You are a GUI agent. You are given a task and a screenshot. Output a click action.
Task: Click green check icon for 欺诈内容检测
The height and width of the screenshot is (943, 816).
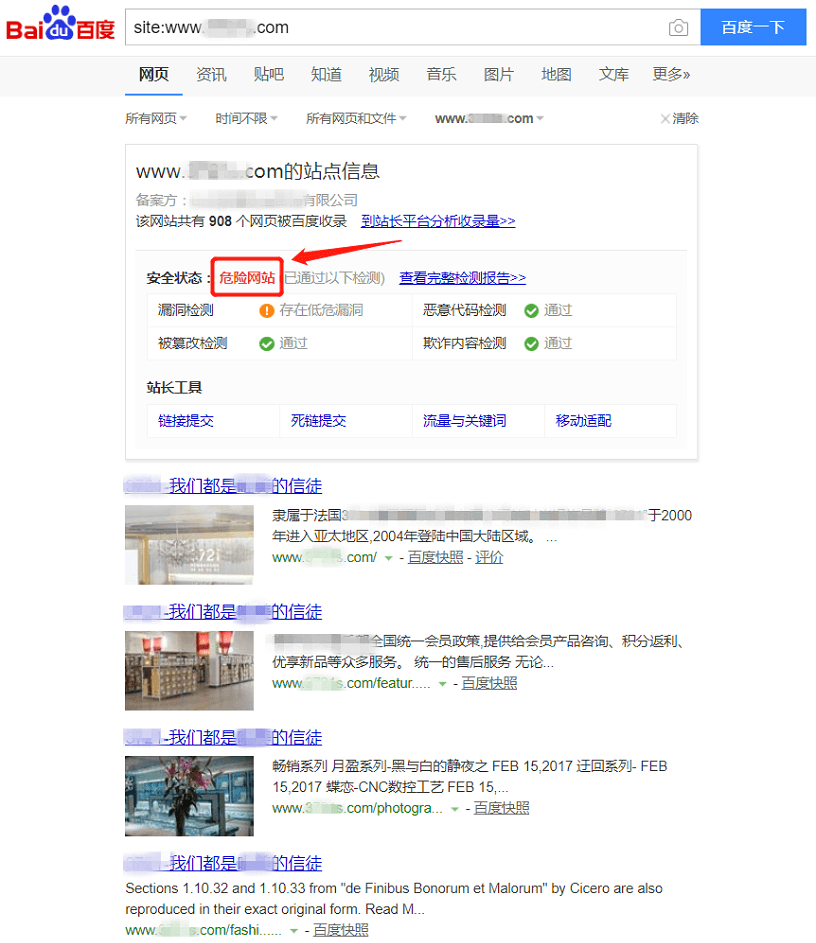[x=531, y=344]
